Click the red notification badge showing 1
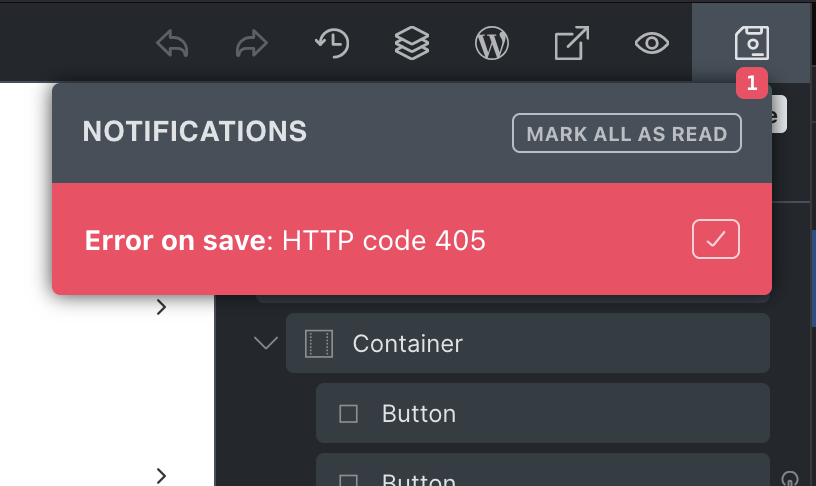This screenshot has height=486, width=816. pyautogui.click(x=751, y=83)
